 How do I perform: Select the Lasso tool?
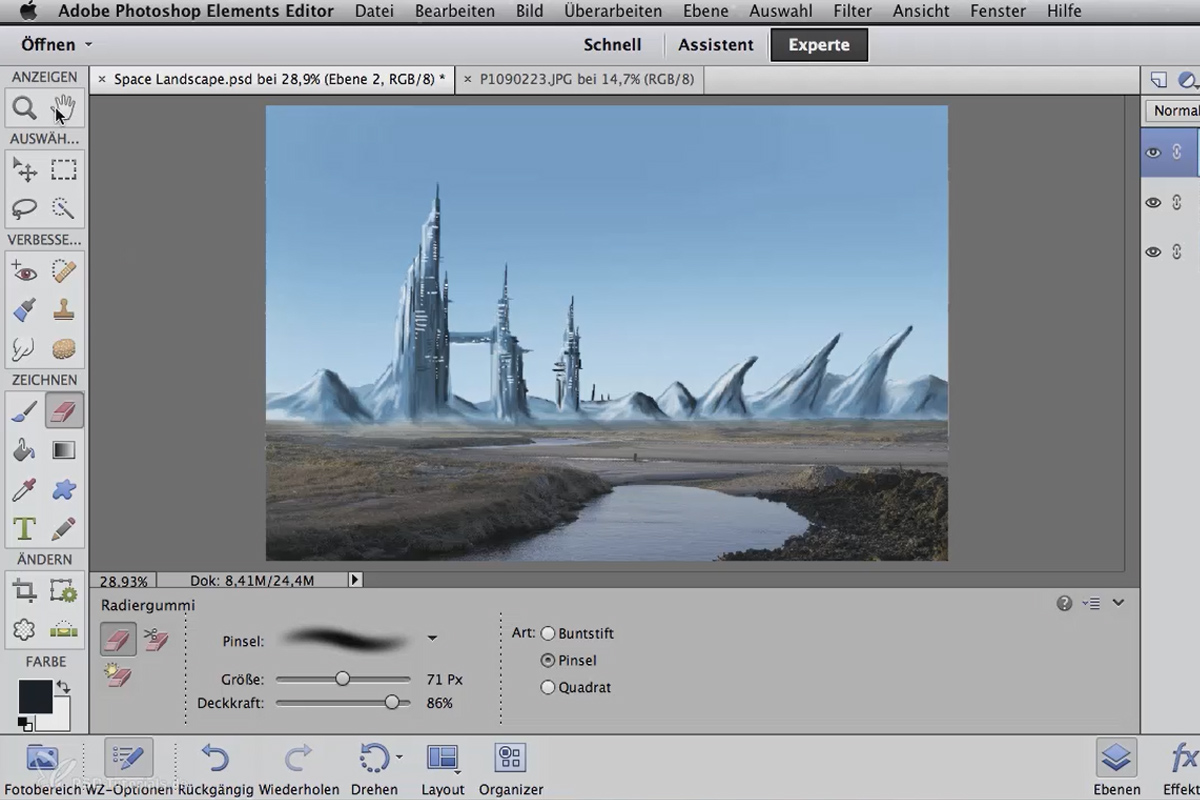click(25, 208)
